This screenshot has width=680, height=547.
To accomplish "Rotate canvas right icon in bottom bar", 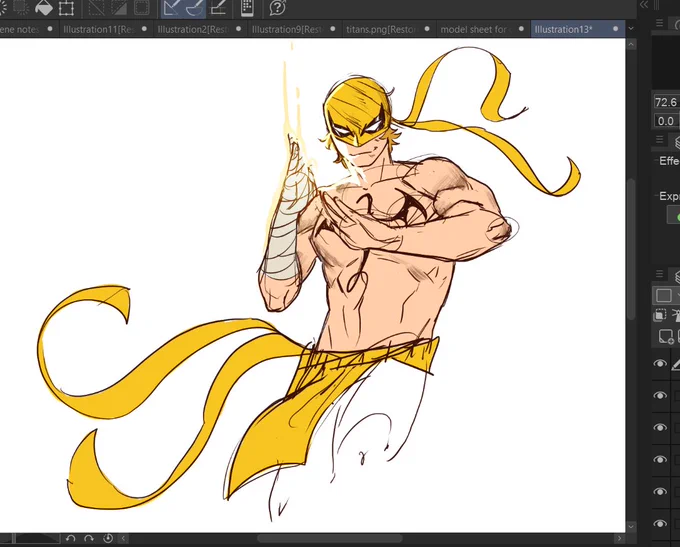I will pyautogui.click(x=89, y=538).
